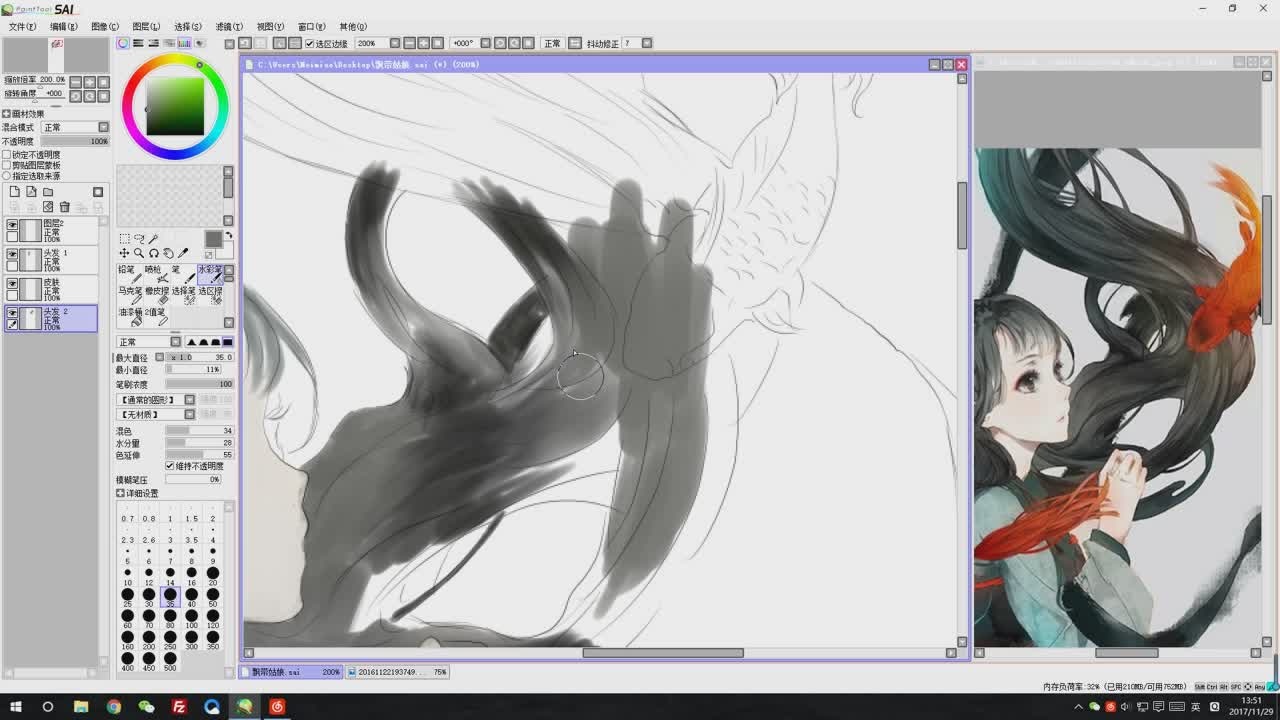Expand the 画材效果 section

6,114
